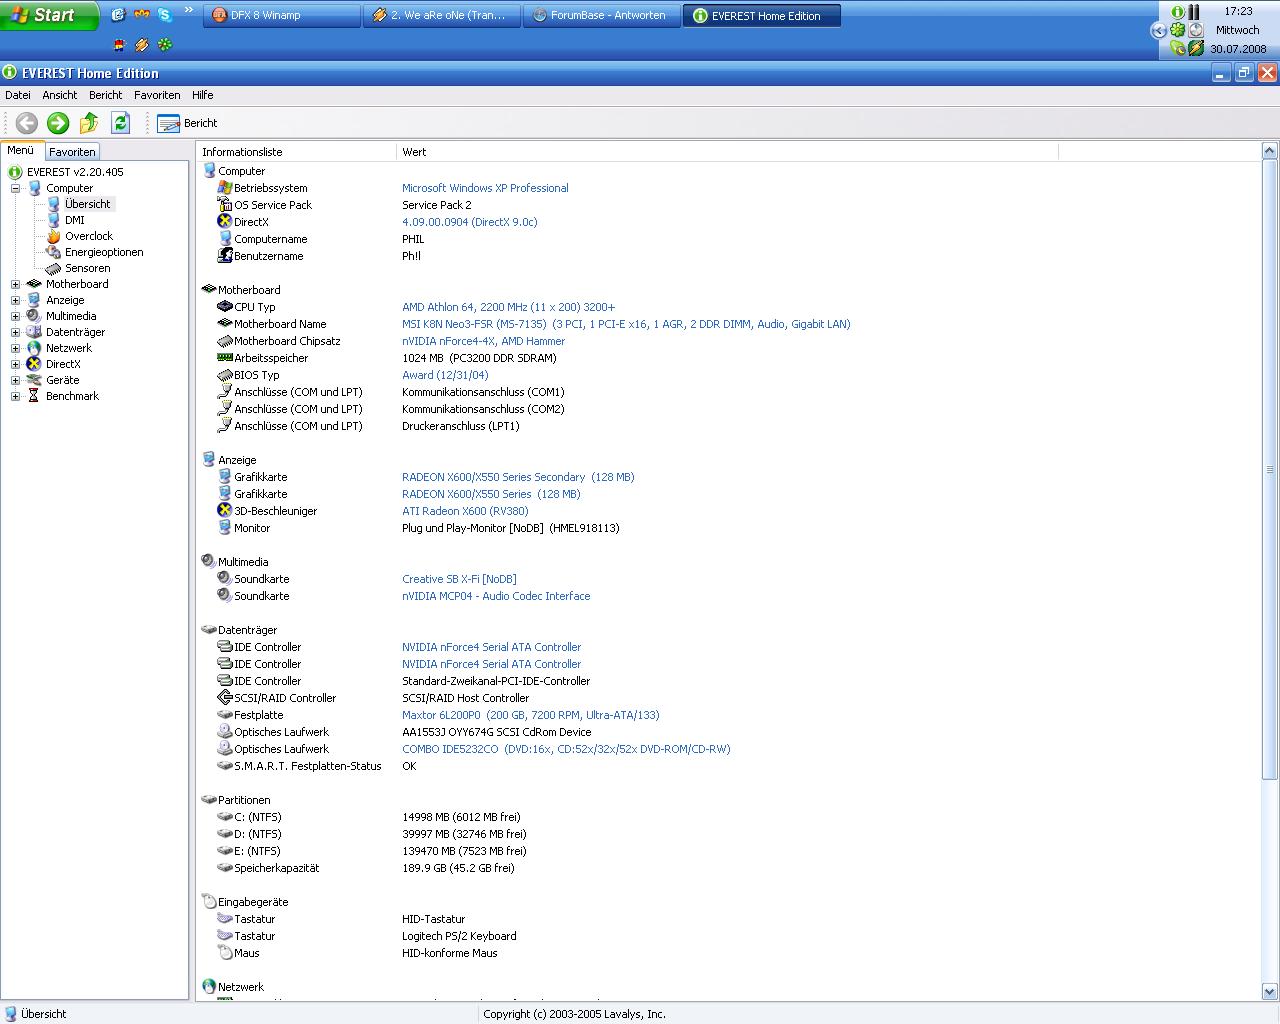Refresh the report view

click(121, 123)
